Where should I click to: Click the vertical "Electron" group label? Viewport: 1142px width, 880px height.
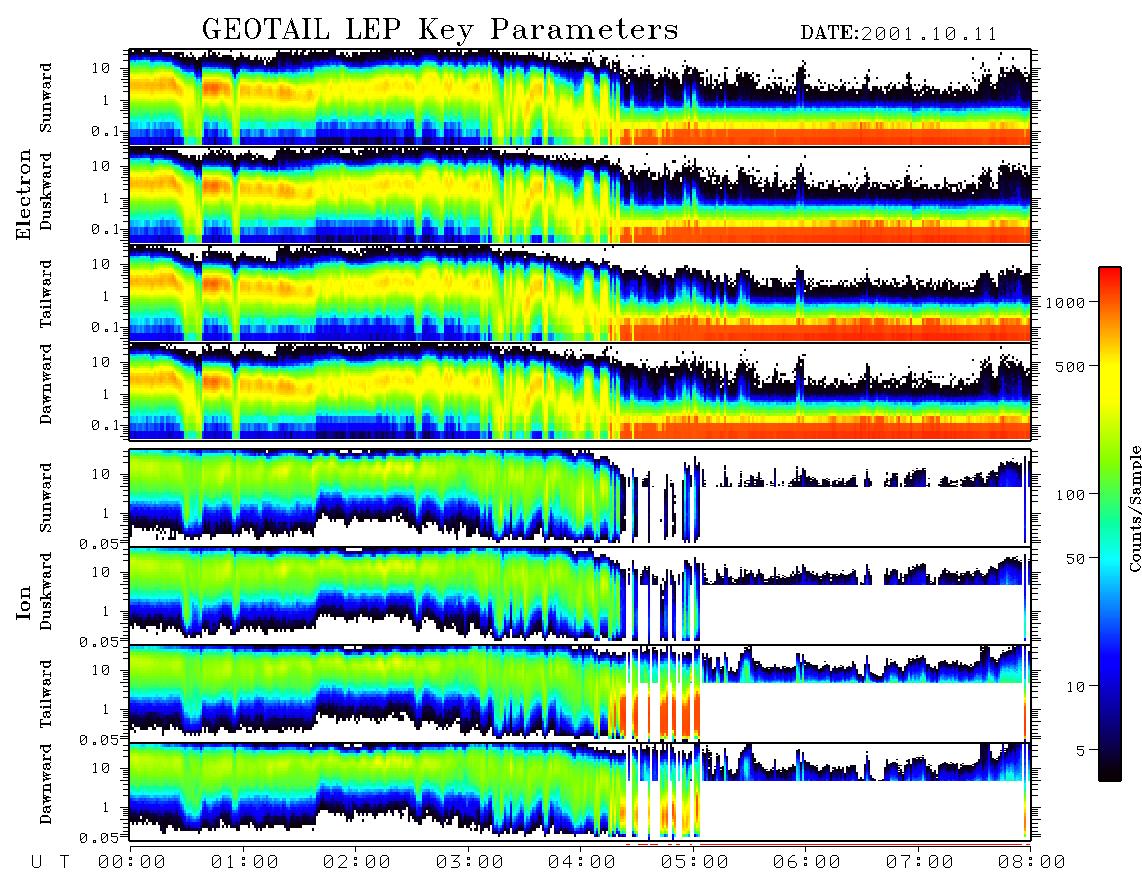click(24, 194)
